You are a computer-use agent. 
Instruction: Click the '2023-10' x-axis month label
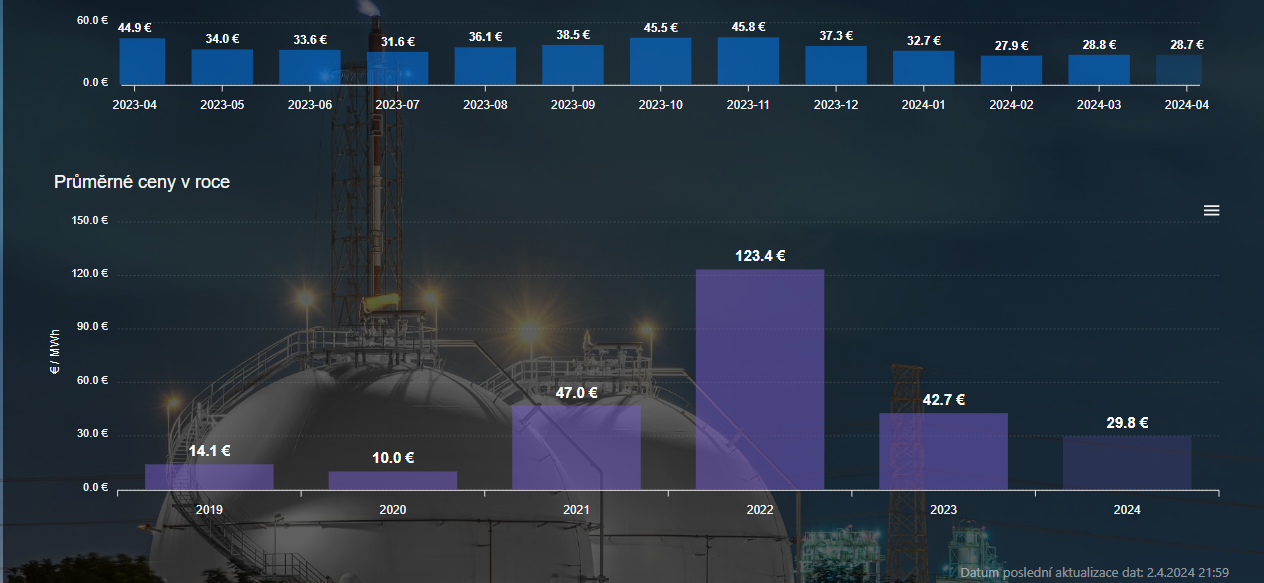pyautogui.click(x=661, y=104)
